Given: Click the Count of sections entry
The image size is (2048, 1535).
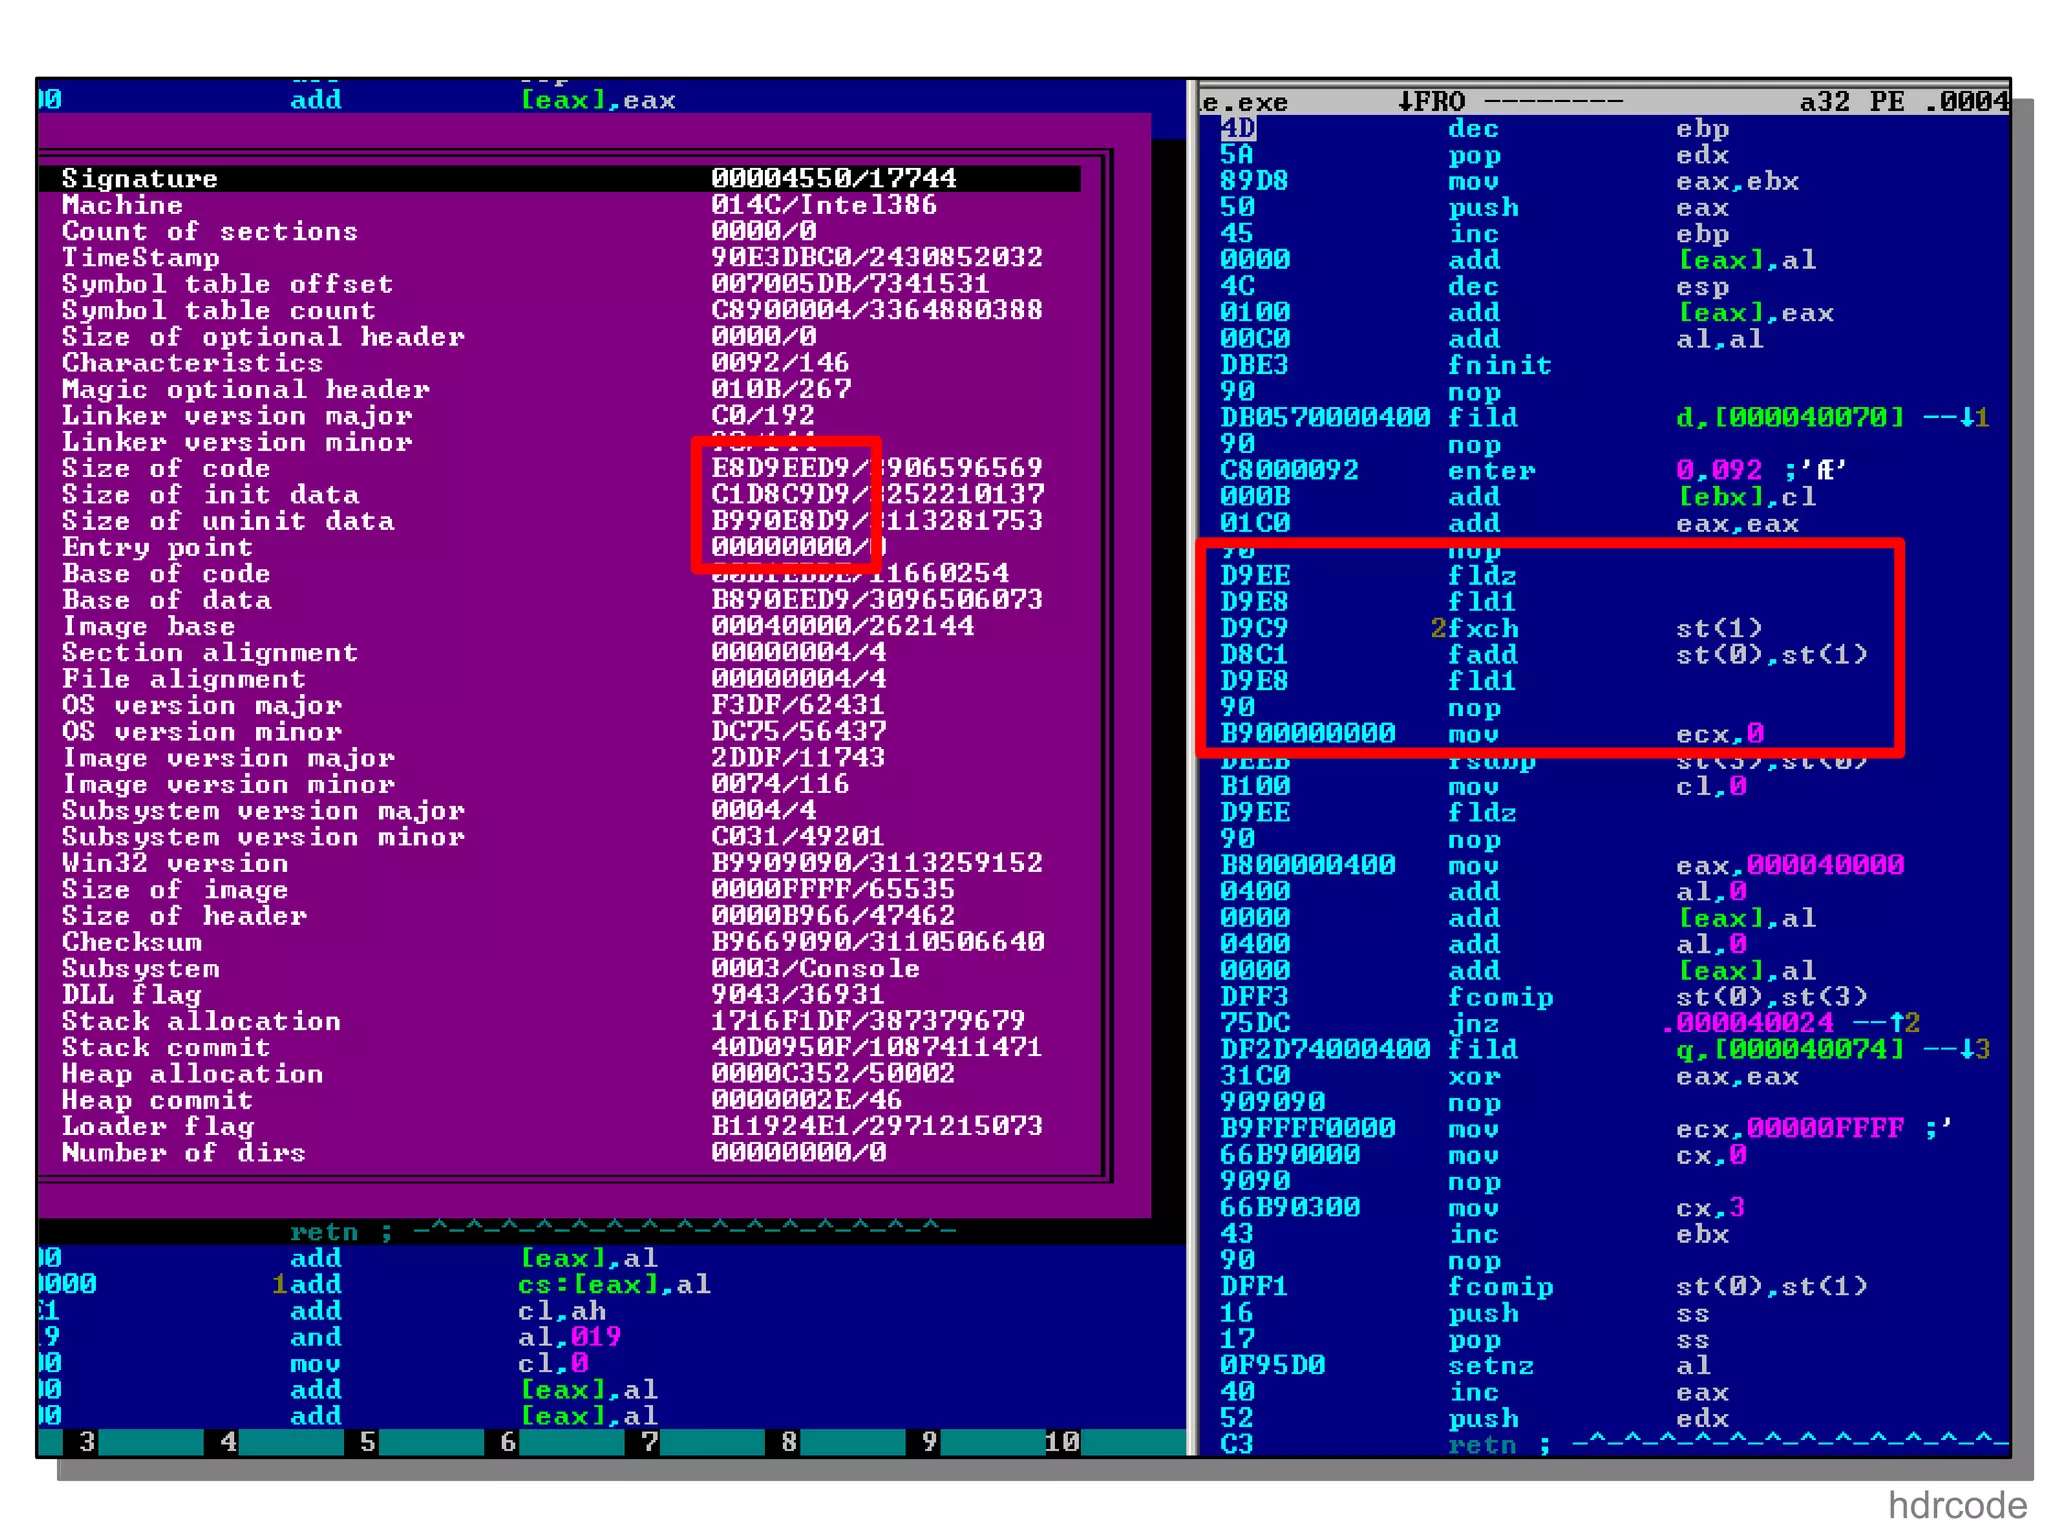Looking at the screenshot, I should pyautogui.click(x=560, y=231).
